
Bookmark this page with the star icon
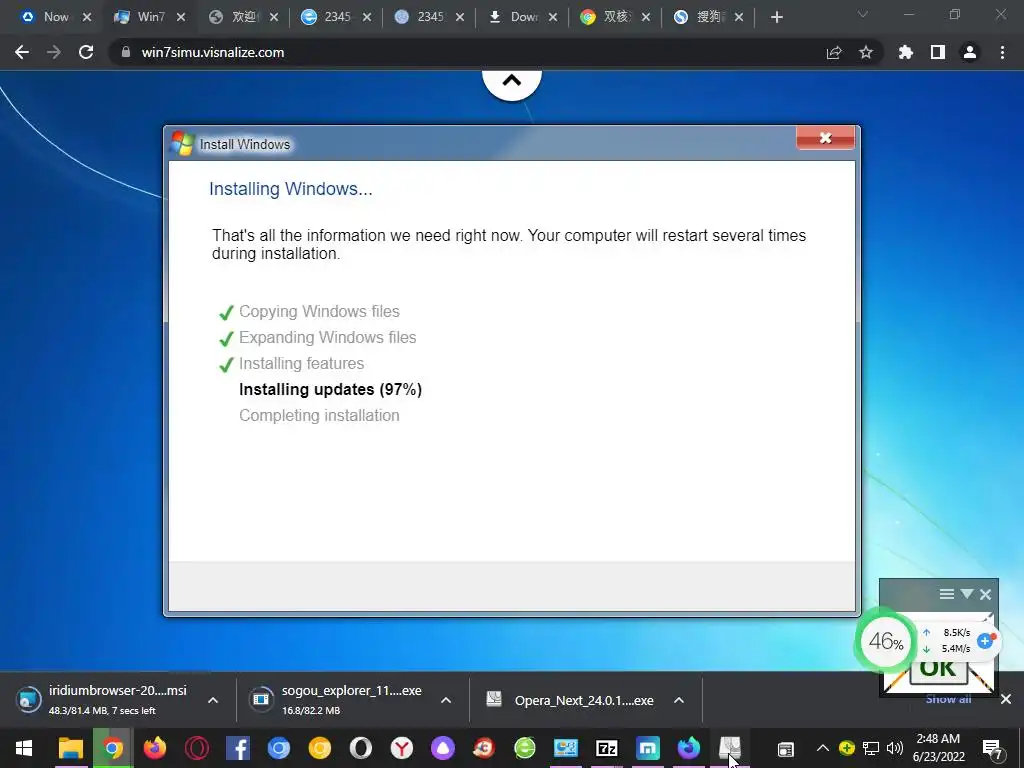[866, 52]
